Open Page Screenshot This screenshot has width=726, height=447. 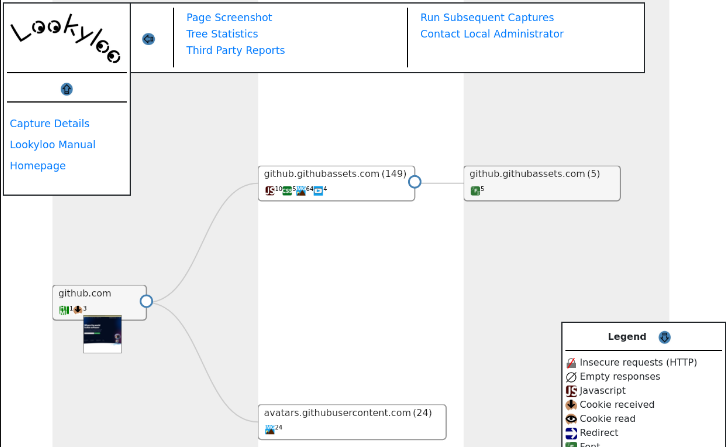pyautogui.click(x=229, y=18)
